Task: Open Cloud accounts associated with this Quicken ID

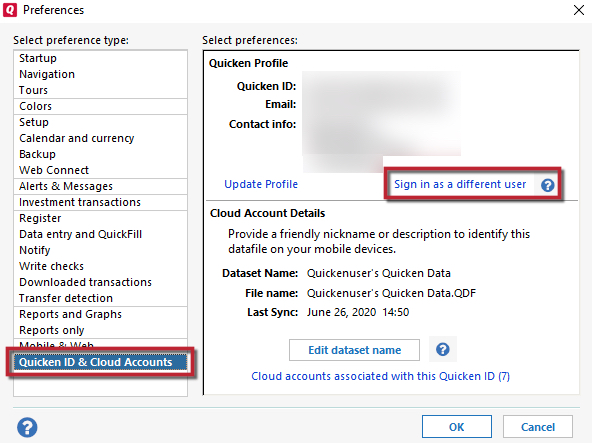Action: pos(381,377)
